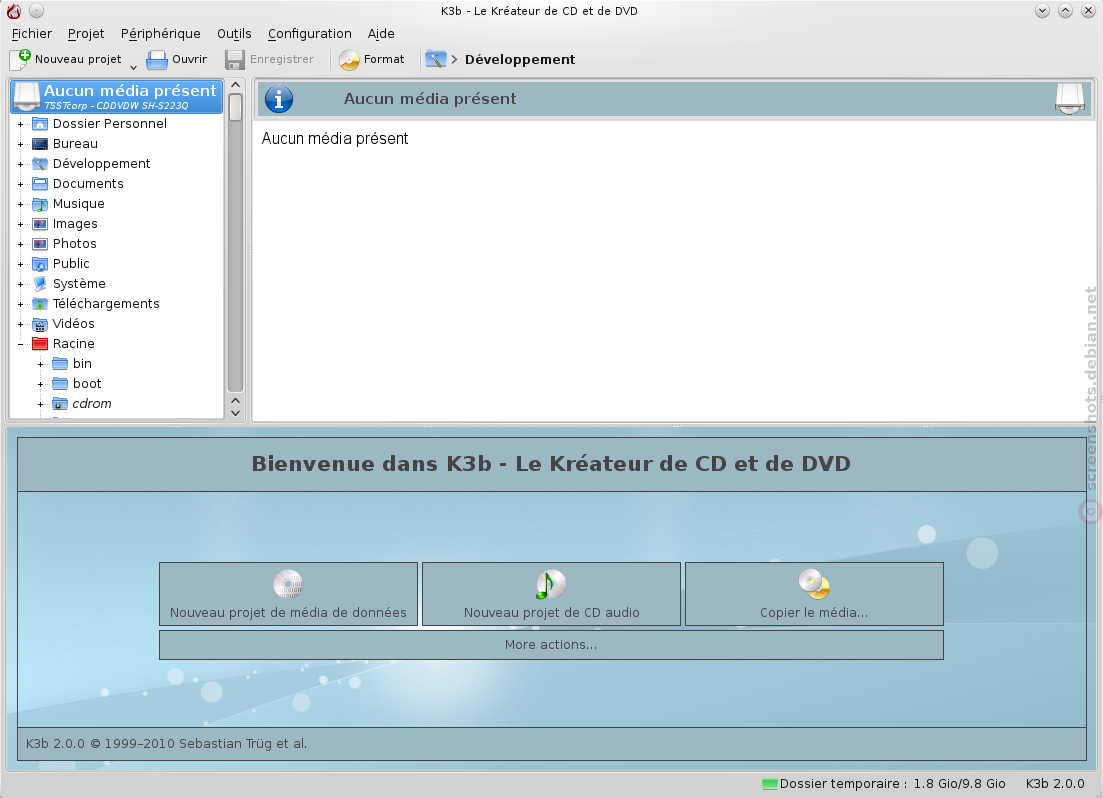Click the K3b 2.0.0 version in status bar
The height and width of the screenshot is (798, 1103).
coord(1055,784)
